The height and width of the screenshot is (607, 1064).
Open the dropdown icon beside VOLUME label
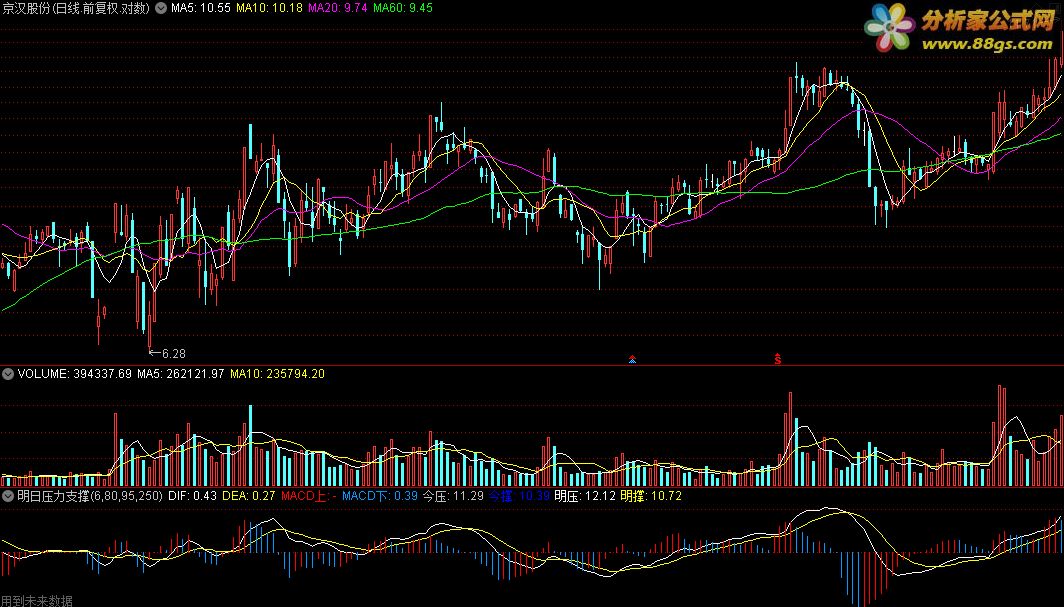pyautogui.click(x=8, y=374)
